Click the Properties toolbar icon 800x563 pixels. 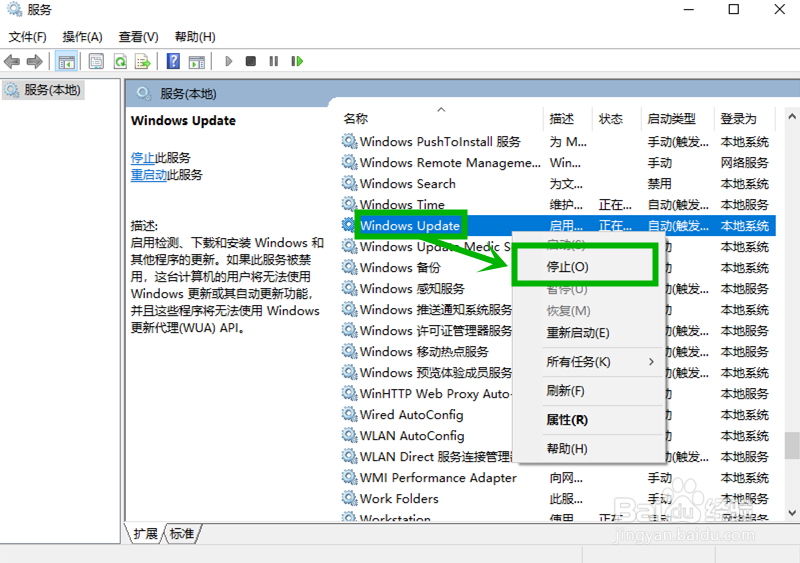pyautogui.click(x=96, y=62)
